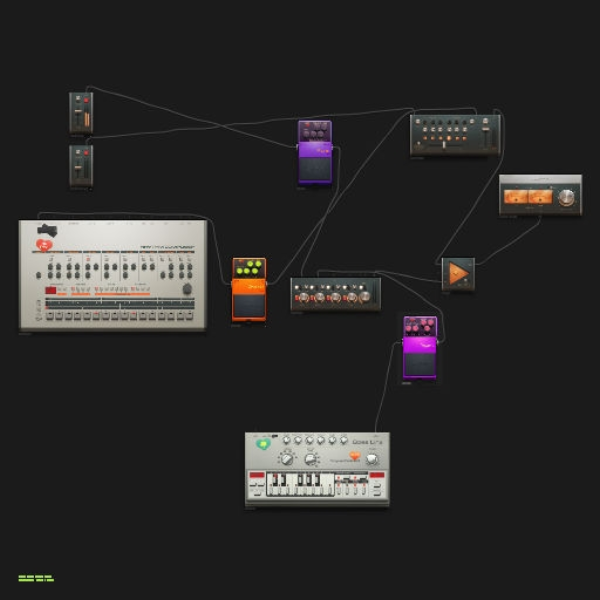Click the first large knob on the four-channel mixer
The height and width of the screenshot is (600, 600).
pyautogui.click(x=303, y=297)
